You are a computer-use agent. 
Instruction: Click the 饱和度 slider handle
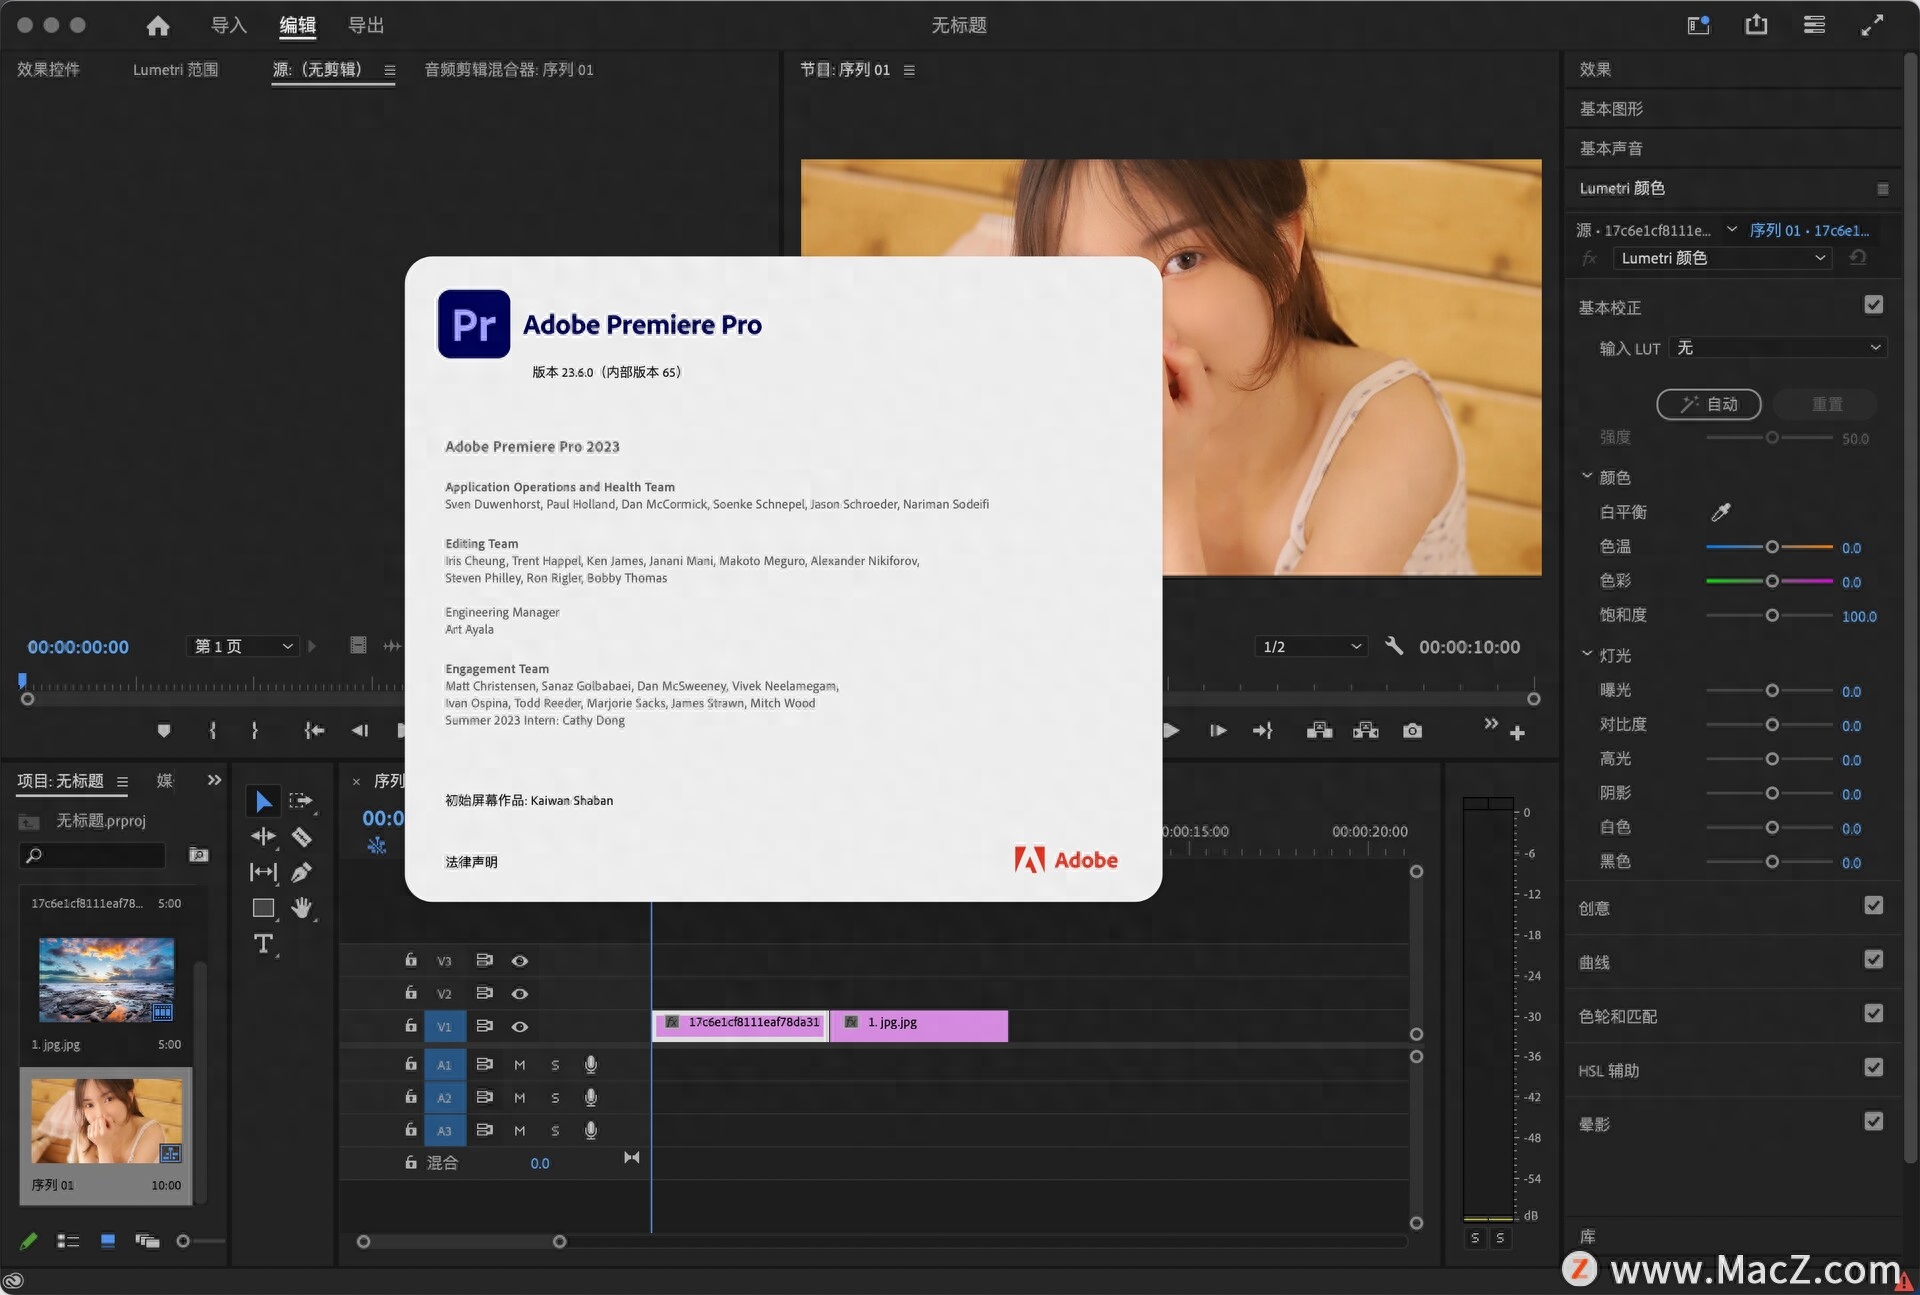point(1772,616)
